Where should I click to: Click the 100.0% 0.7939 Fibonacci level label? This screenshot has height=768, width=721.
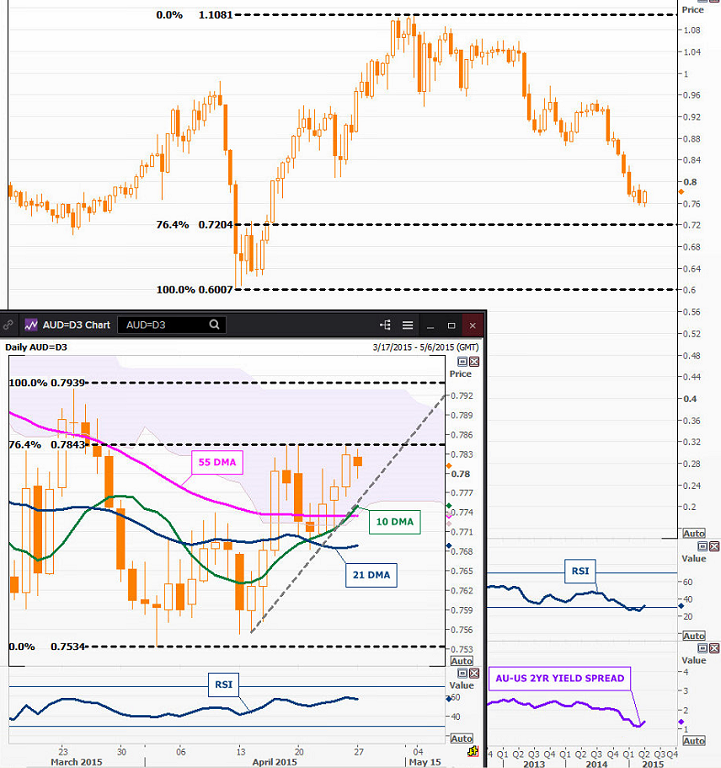(47, 383)
